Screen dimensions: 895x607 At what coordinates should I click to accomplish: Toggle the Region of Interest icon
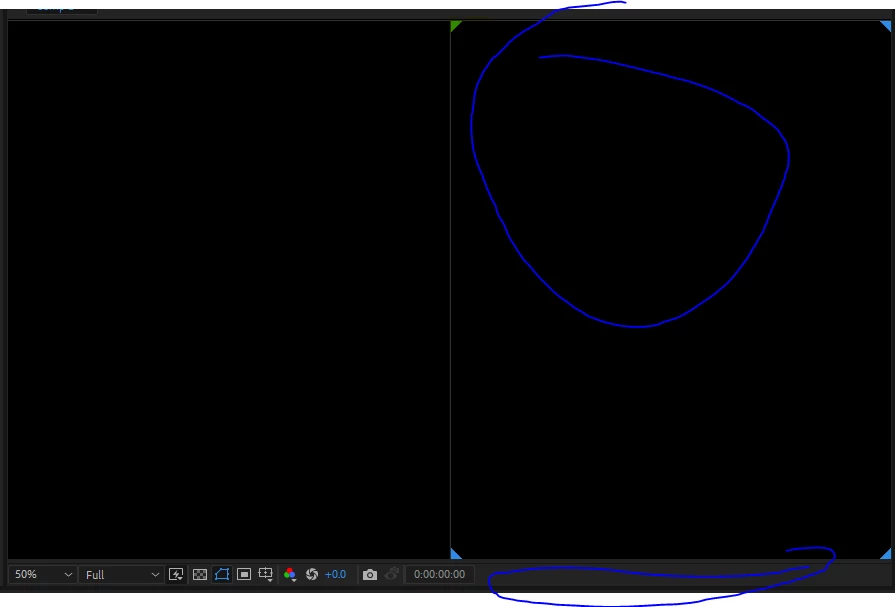(244, 574)
